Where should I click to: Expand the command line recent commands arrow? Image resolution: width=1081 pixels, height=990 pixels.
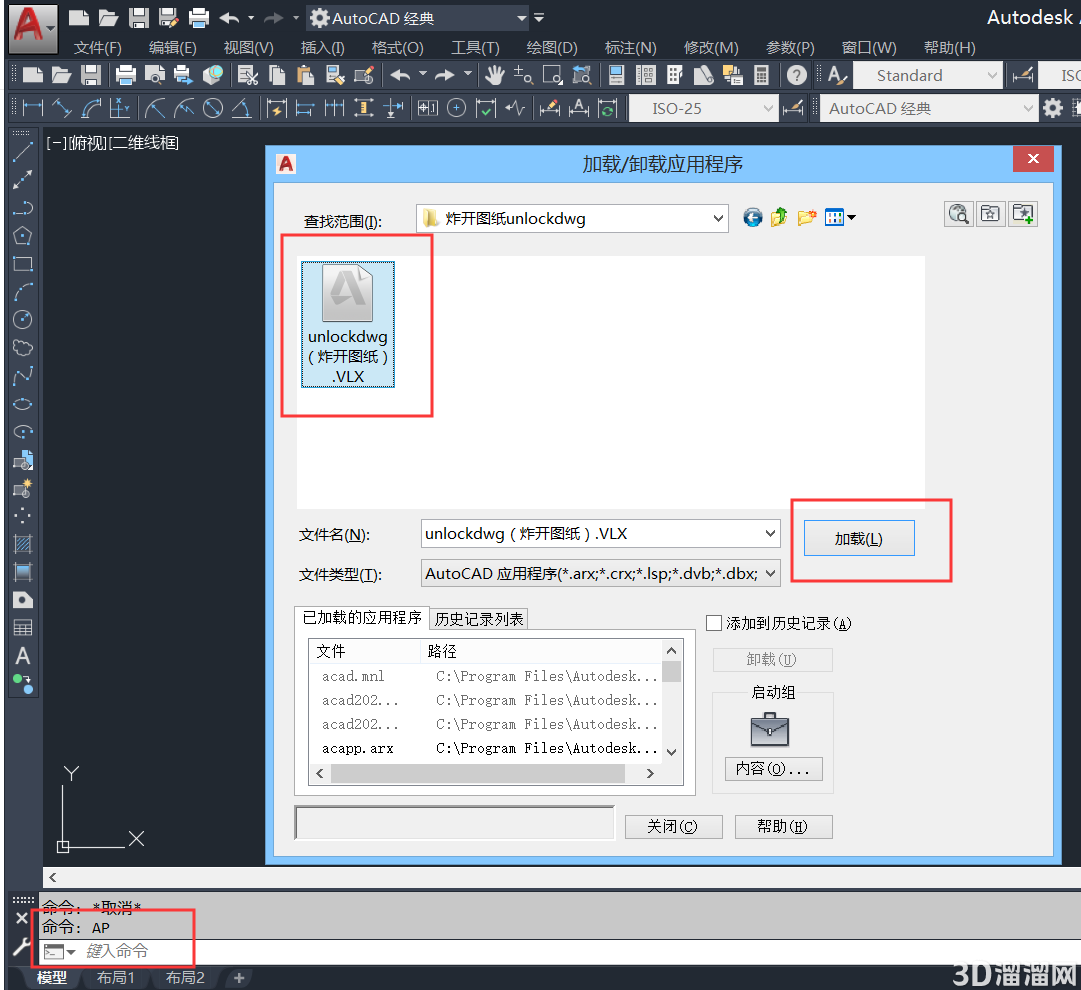pos(70,952)
